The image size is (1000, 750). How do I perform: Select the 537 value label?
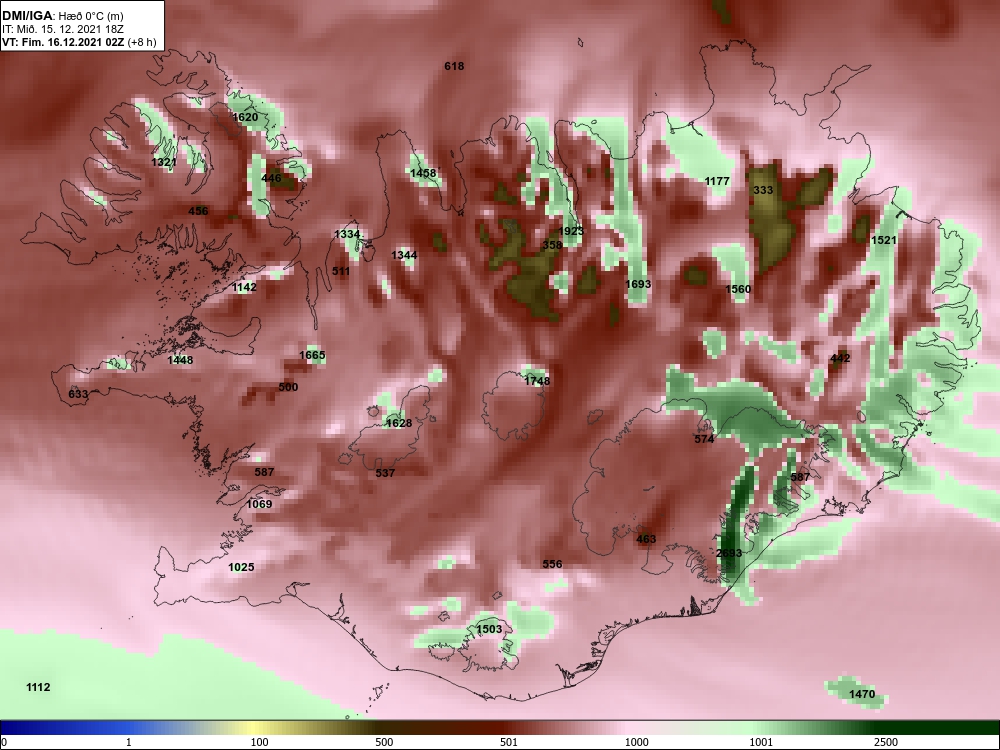pos(385,474)
